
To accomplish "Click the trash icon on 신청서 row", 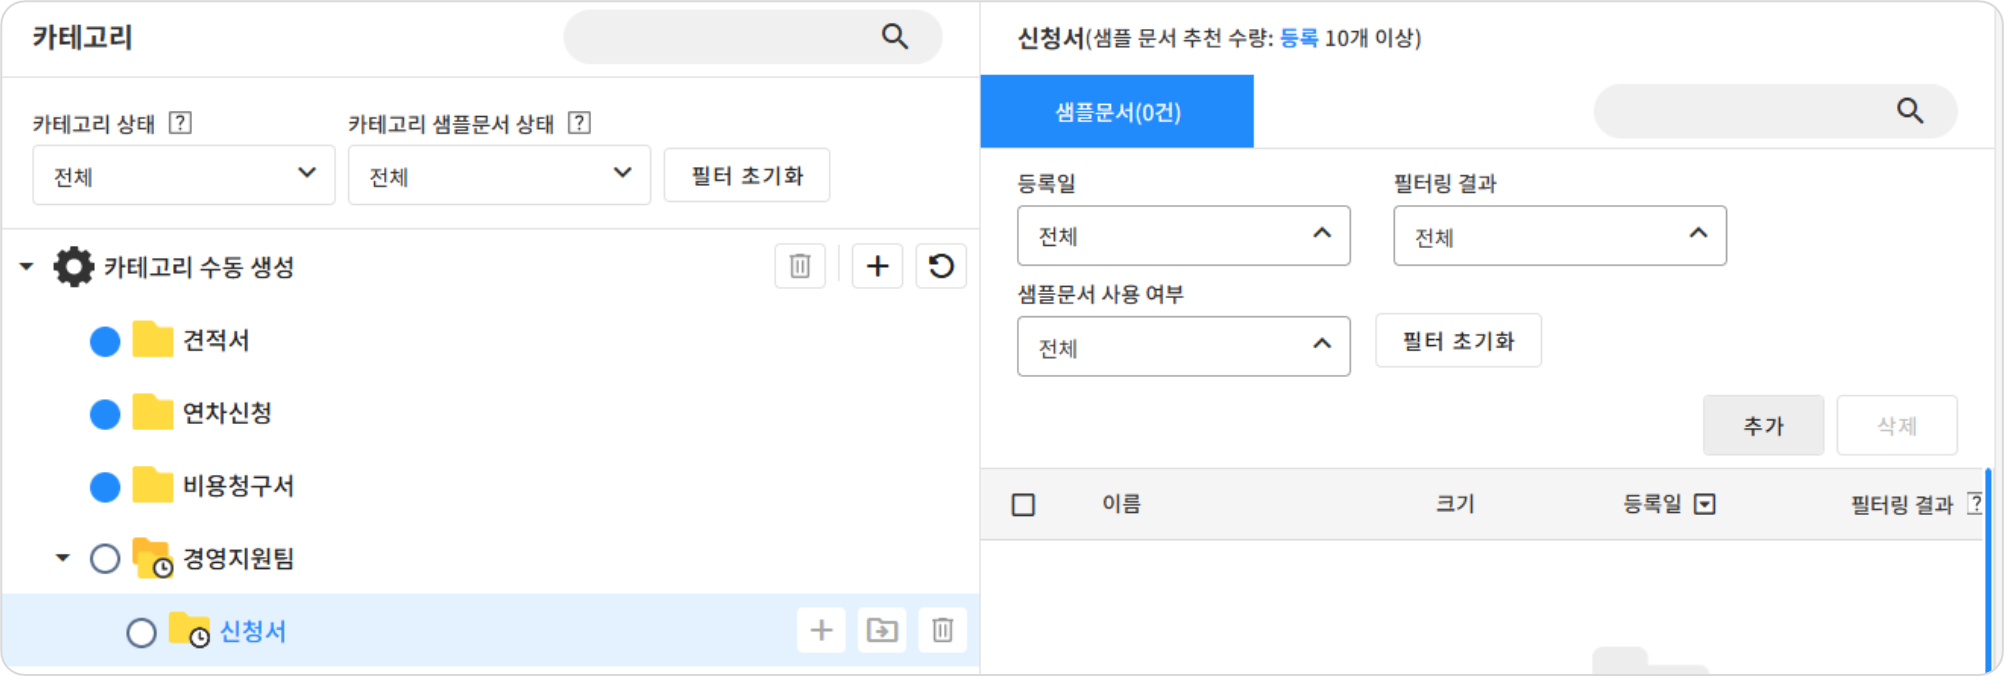I will click(942, 630).
